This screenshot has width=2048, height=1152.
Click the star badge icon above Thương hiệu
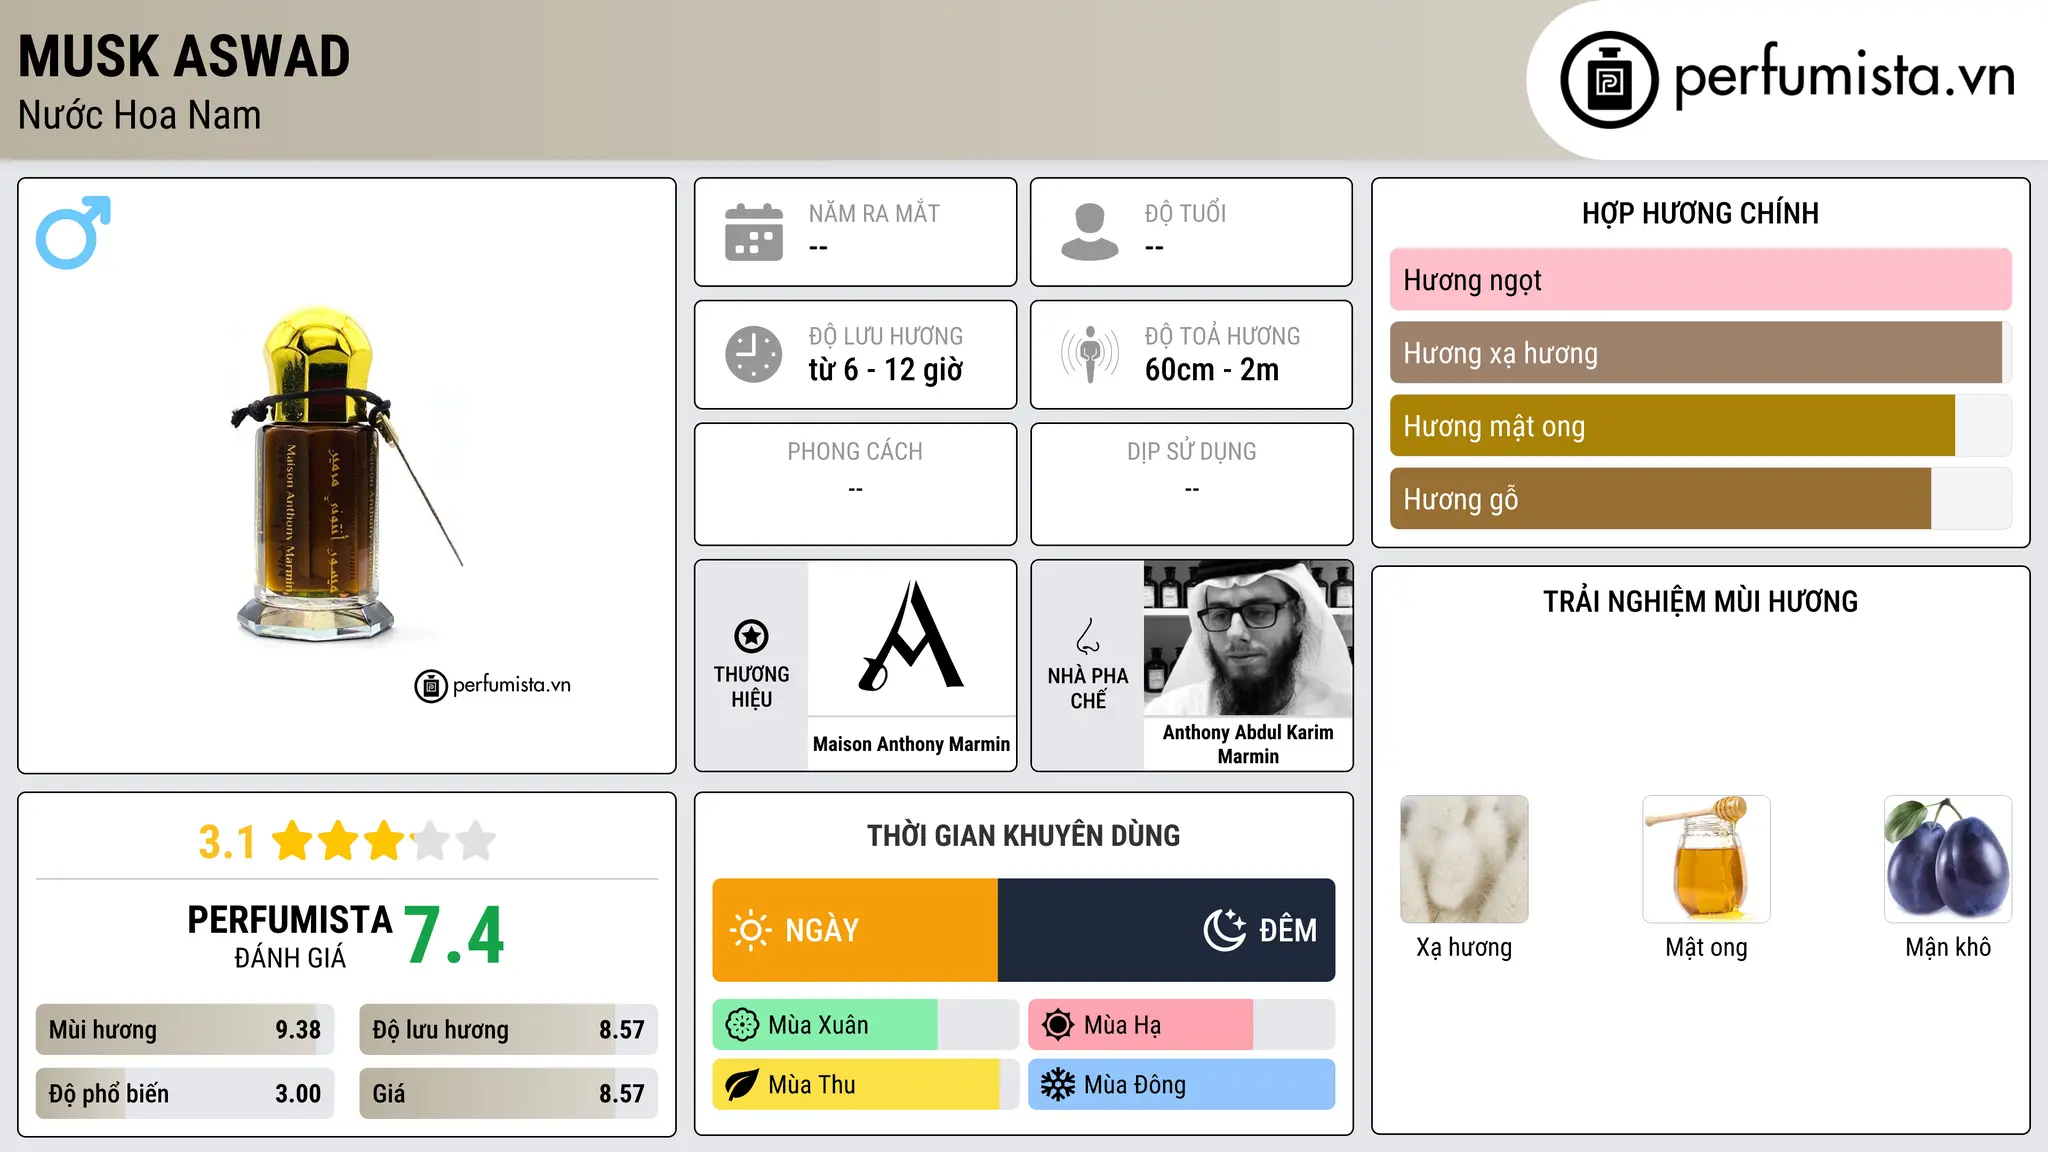[751, 636]
